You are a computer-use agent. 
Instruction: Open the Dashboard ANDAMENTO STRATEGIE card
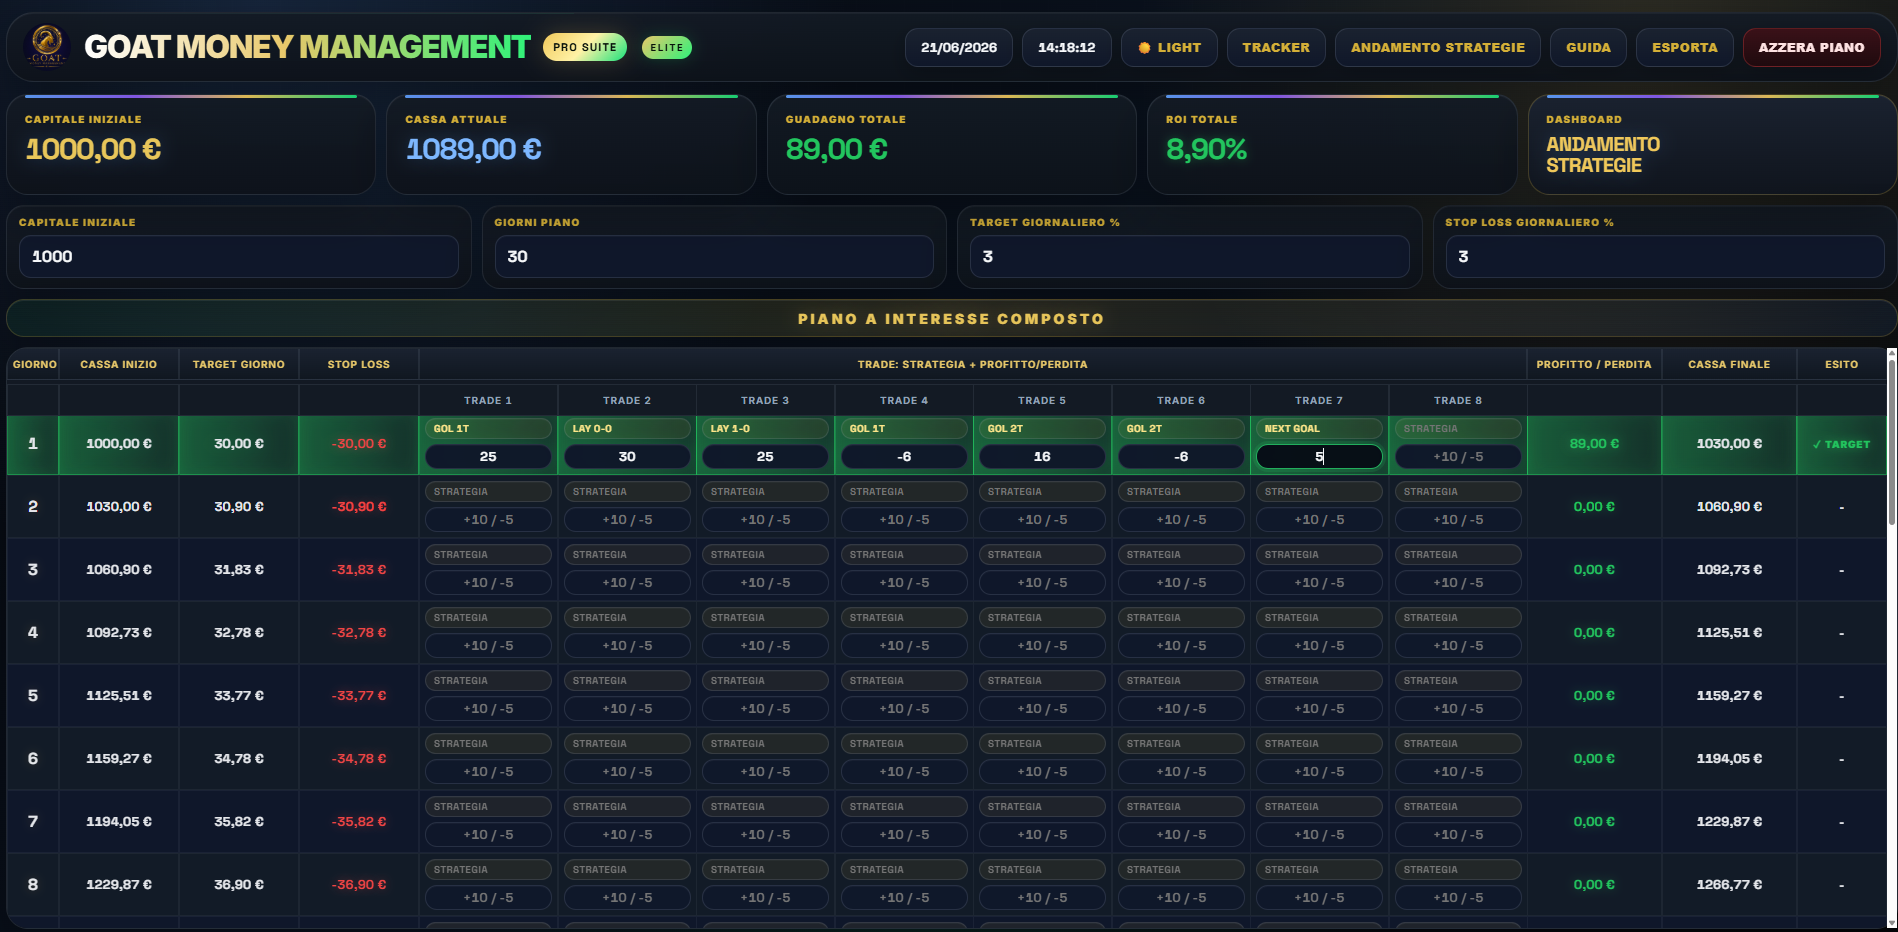(1712, 145)
